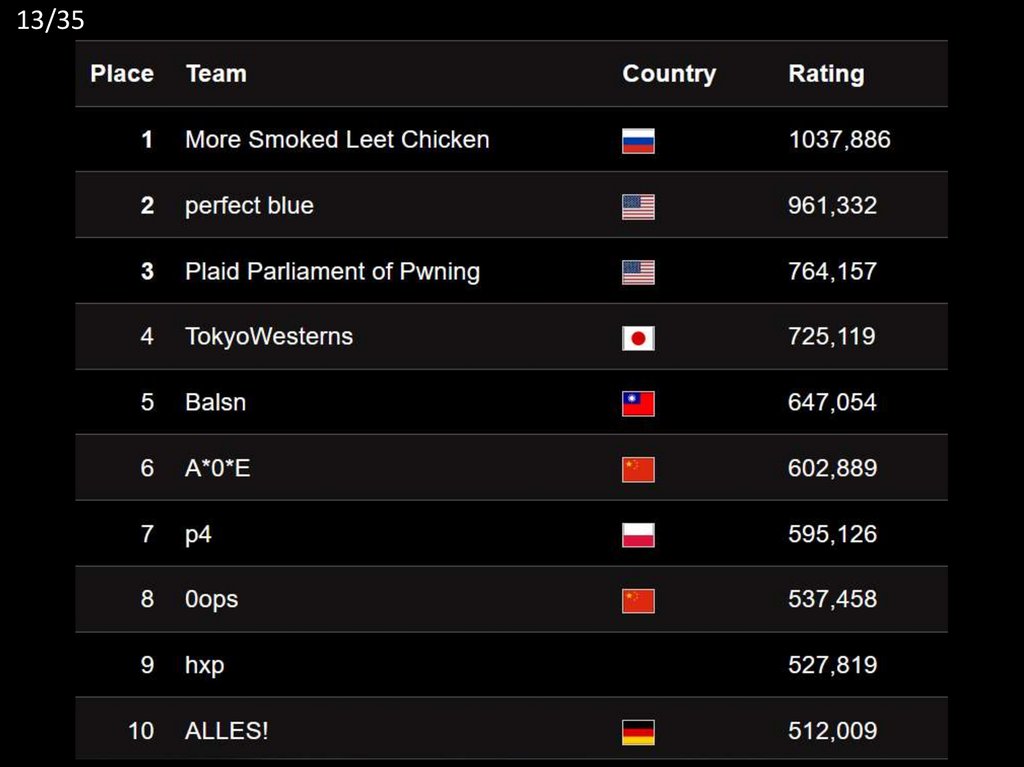Click the Country column header

tap(669, 73)
